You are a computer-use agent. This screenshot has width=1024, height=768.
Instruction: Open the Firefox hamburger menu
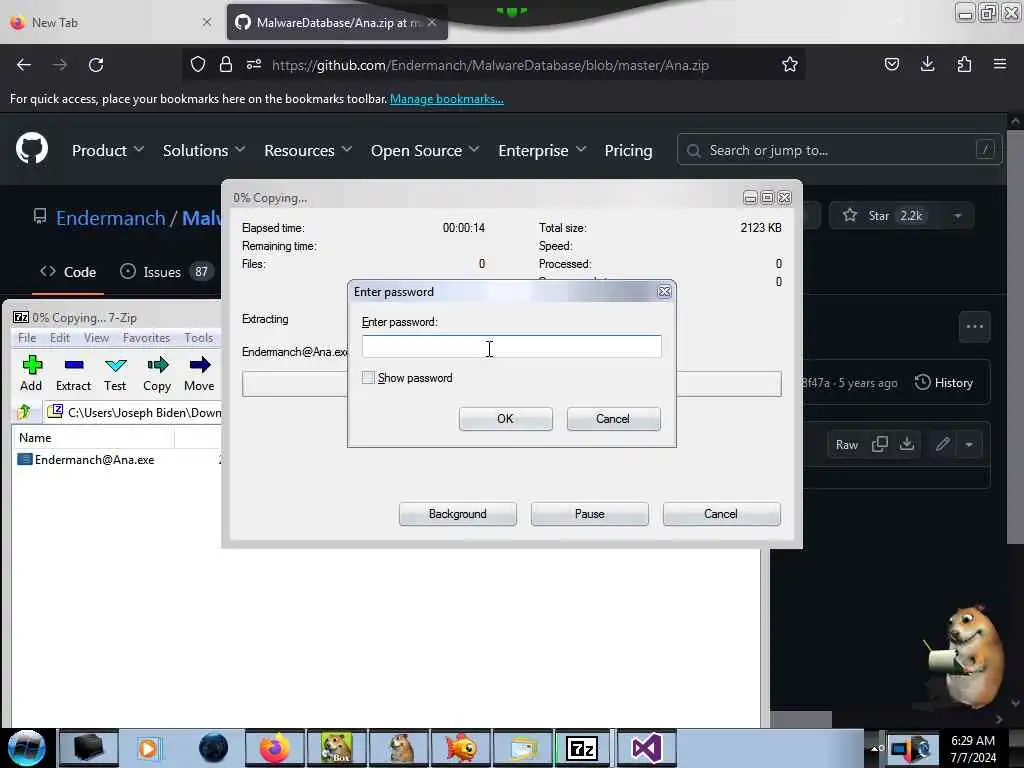[999, 64]
